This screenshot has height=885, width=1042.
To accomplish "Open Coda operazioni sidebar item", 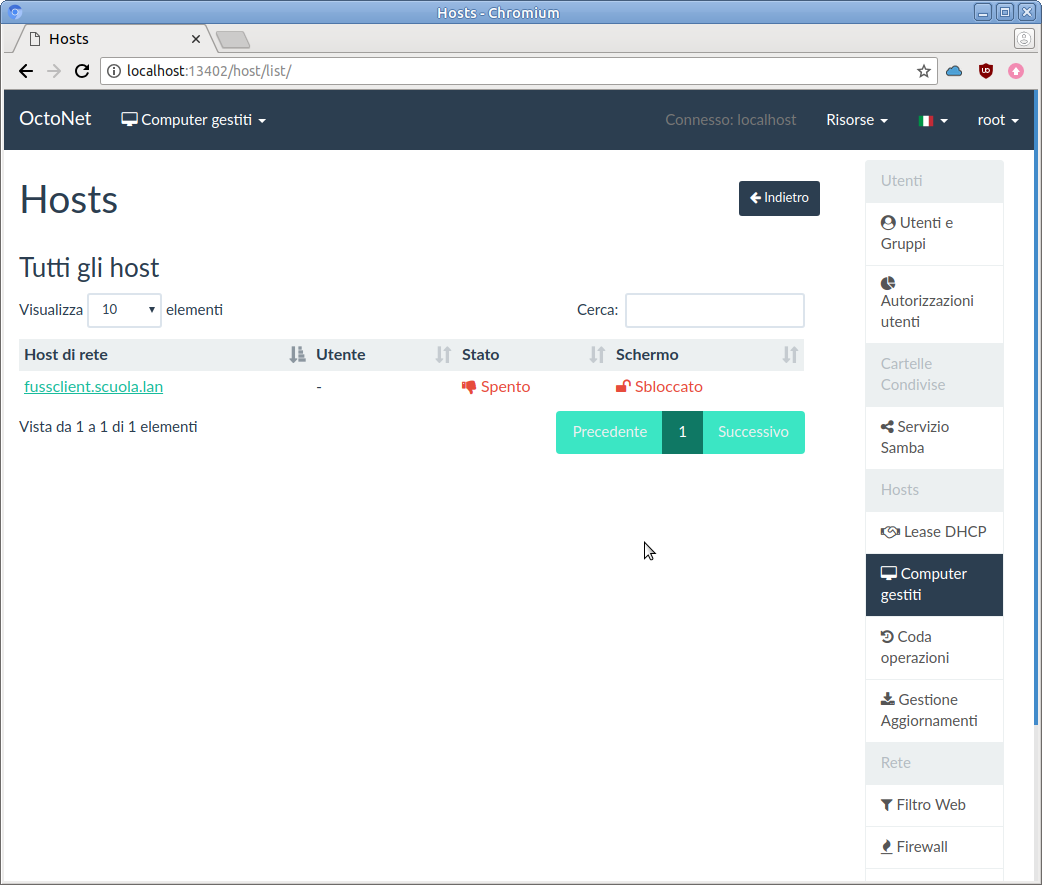I will point(934,647).
